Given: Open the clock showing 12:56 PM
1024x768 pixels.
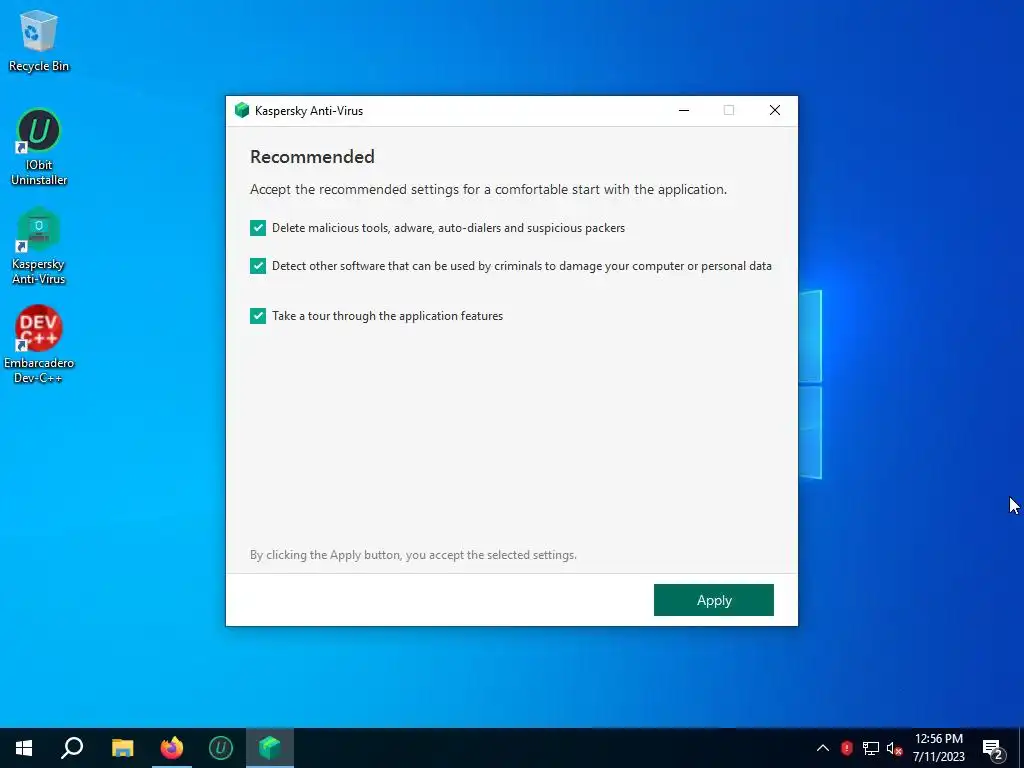Looking at the screenshot, I should point(938,748).
